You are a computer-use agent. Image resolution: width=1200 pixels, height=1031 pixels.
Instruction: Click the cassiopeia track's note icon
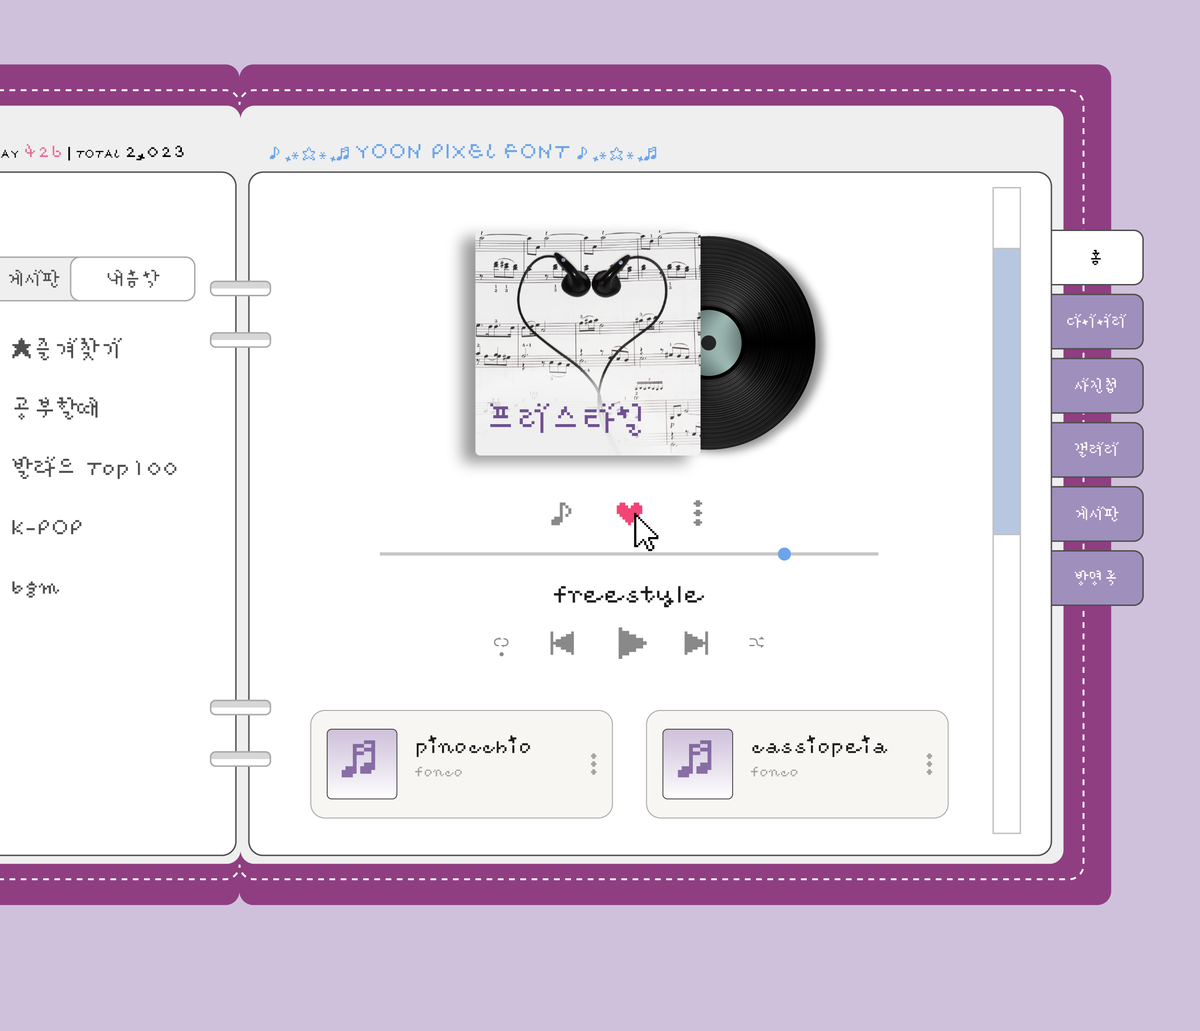(697, 763)
